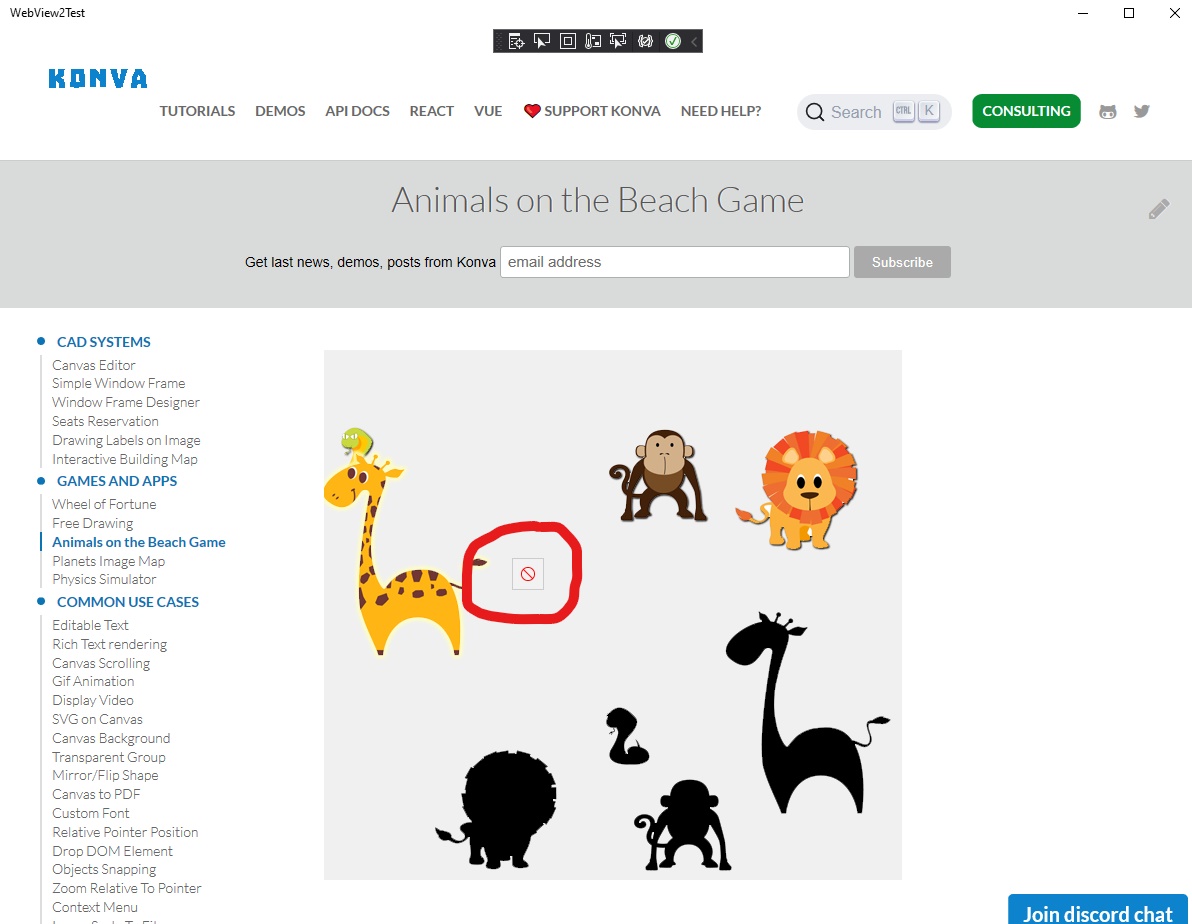Click the green CONSULTING button
The image size is (1192, 924).
pyautogui.click(x=1026, y=111)
